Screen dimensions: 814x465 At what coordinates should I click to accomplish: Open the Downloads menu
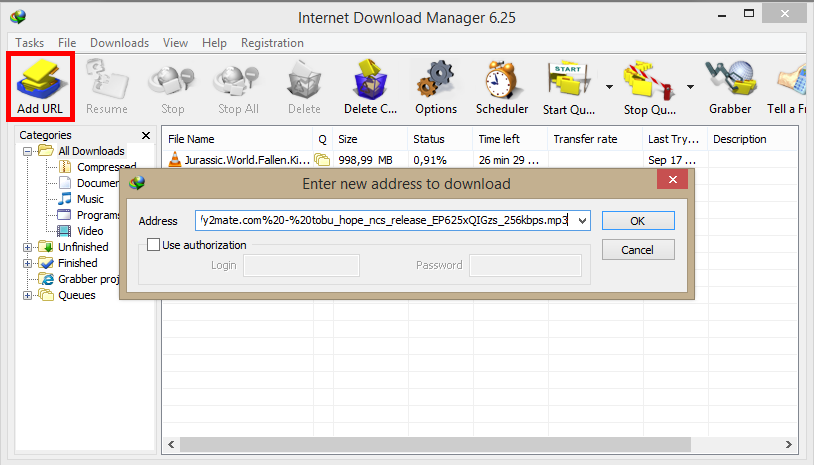pos(119,43)
